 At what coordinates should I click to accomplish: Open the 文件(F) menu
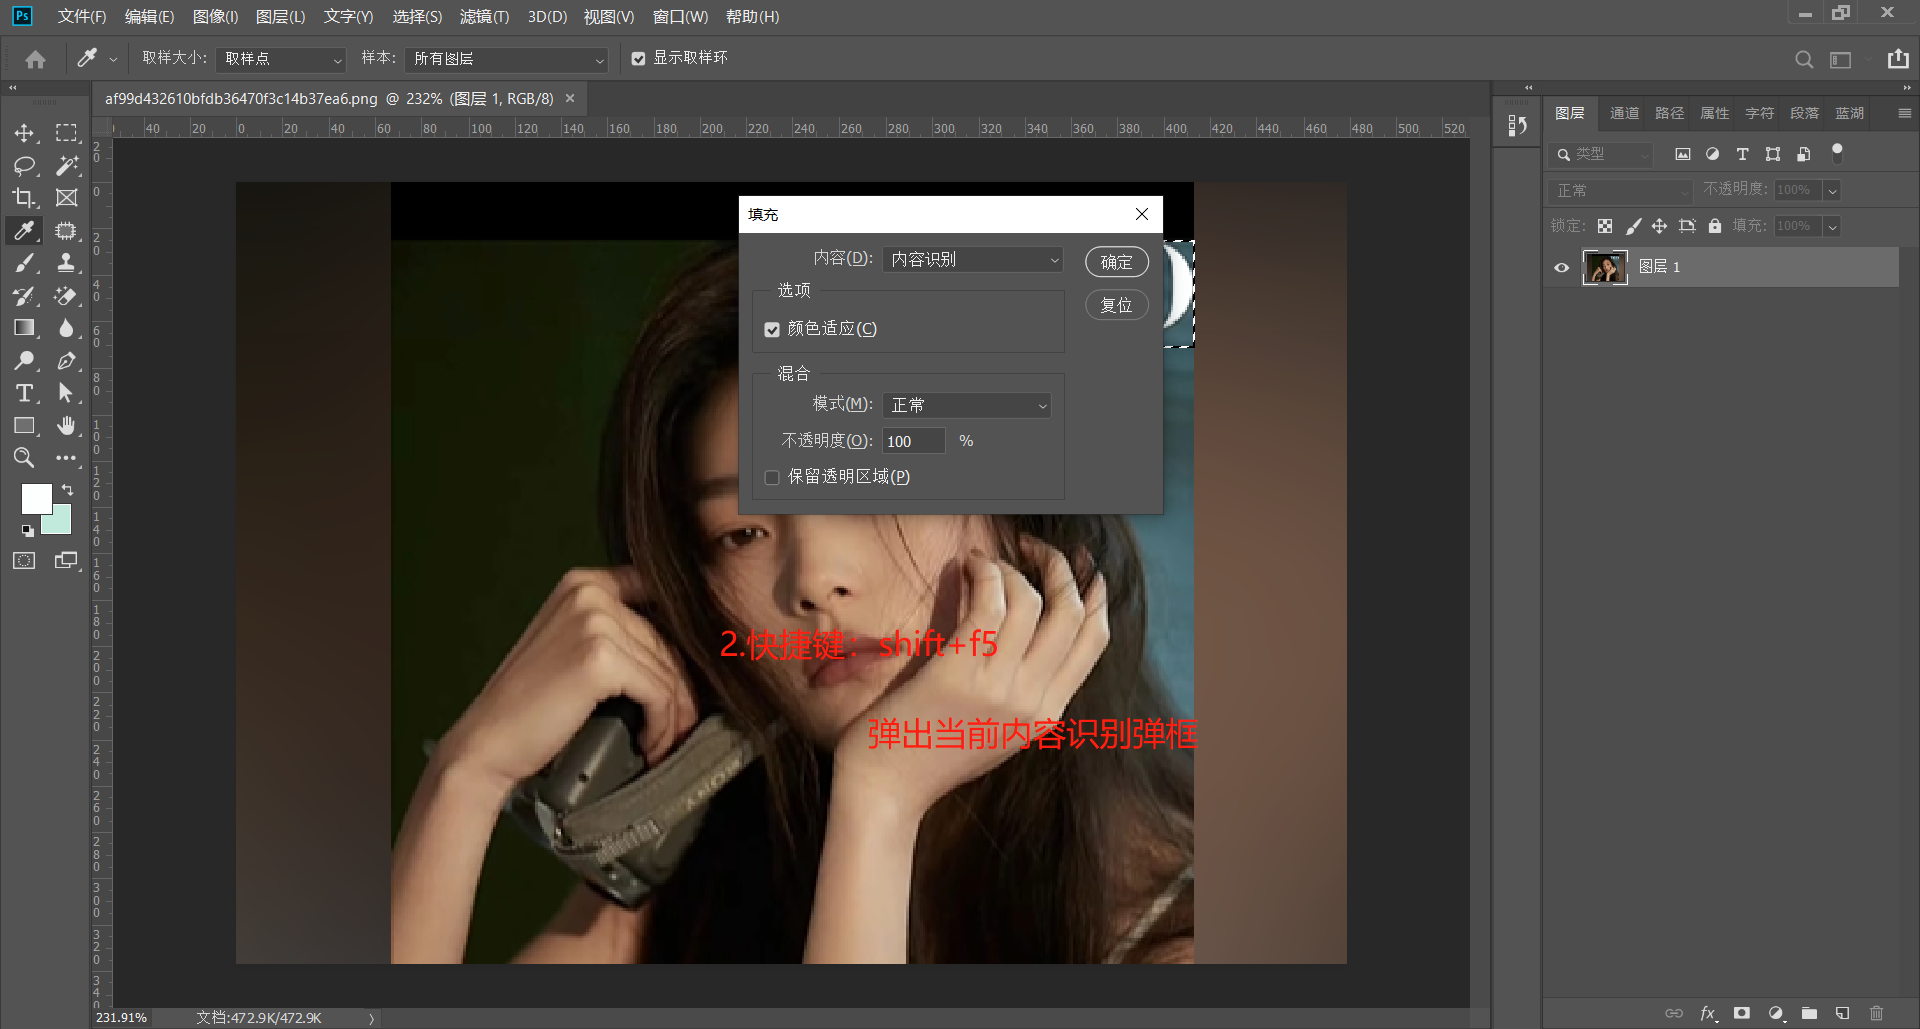(x=82, y=16)
